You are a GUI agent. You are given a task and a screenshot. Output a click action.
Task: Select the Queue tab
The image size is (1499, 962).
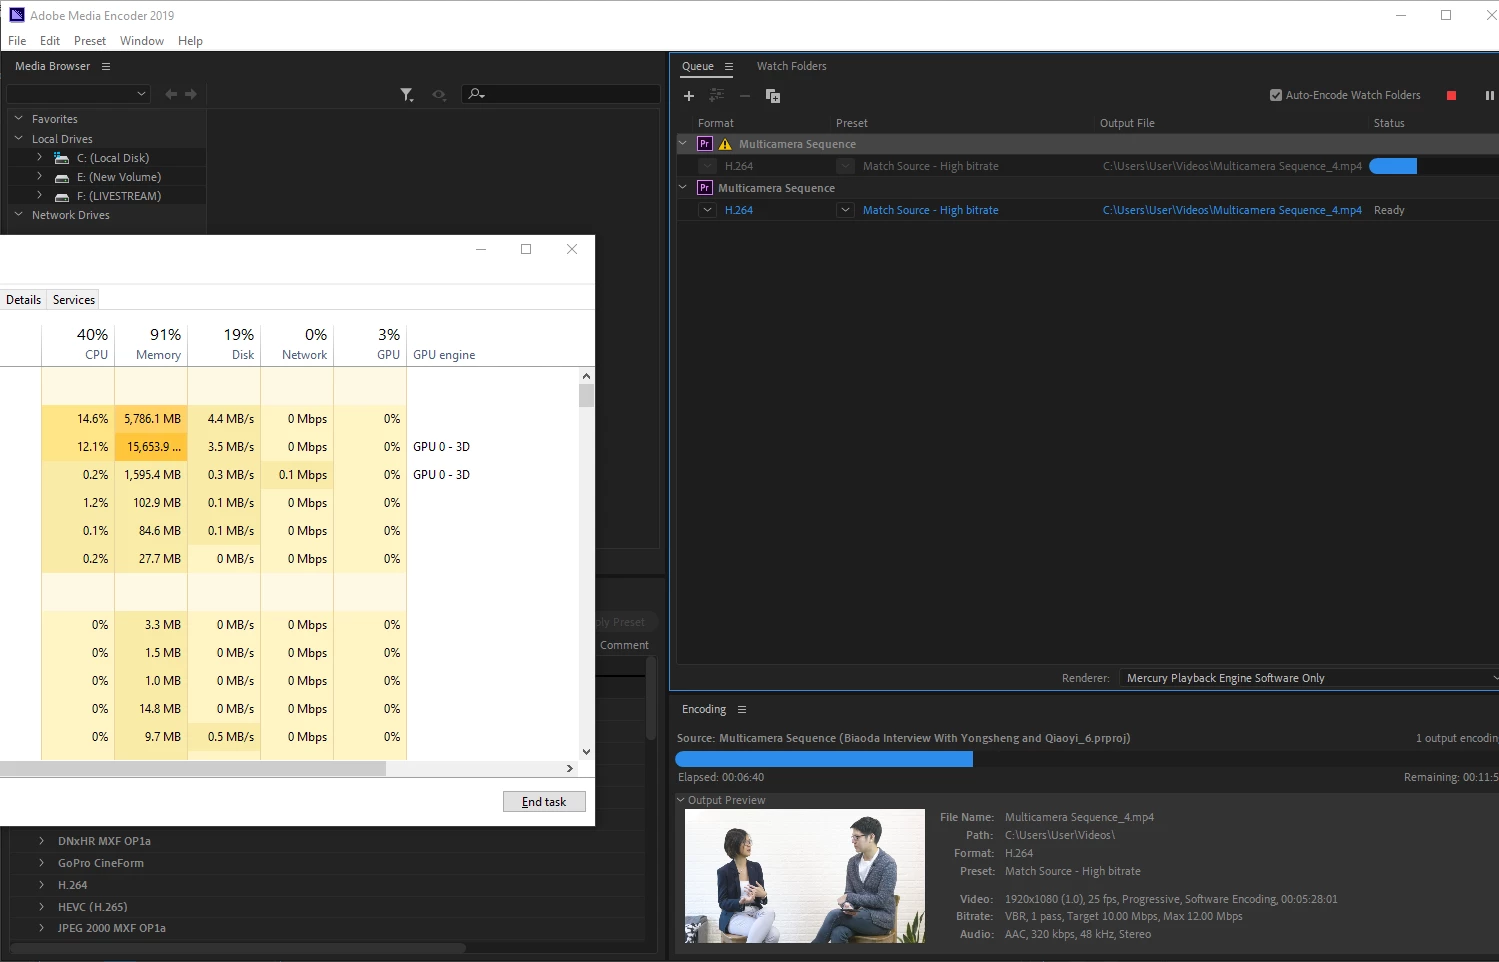coord(698,66)
